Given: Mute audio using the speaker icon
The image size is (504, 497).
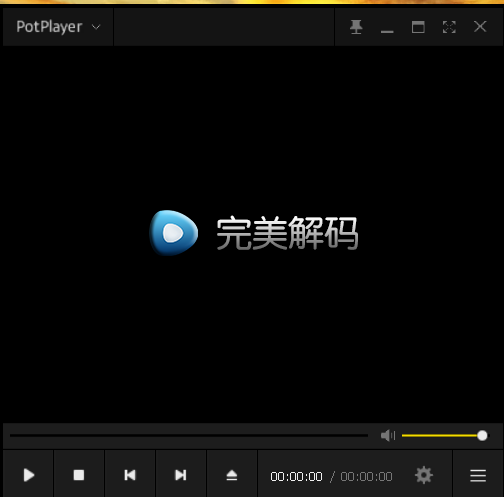Looking at the screenshot, I should (x=388, y=435).
